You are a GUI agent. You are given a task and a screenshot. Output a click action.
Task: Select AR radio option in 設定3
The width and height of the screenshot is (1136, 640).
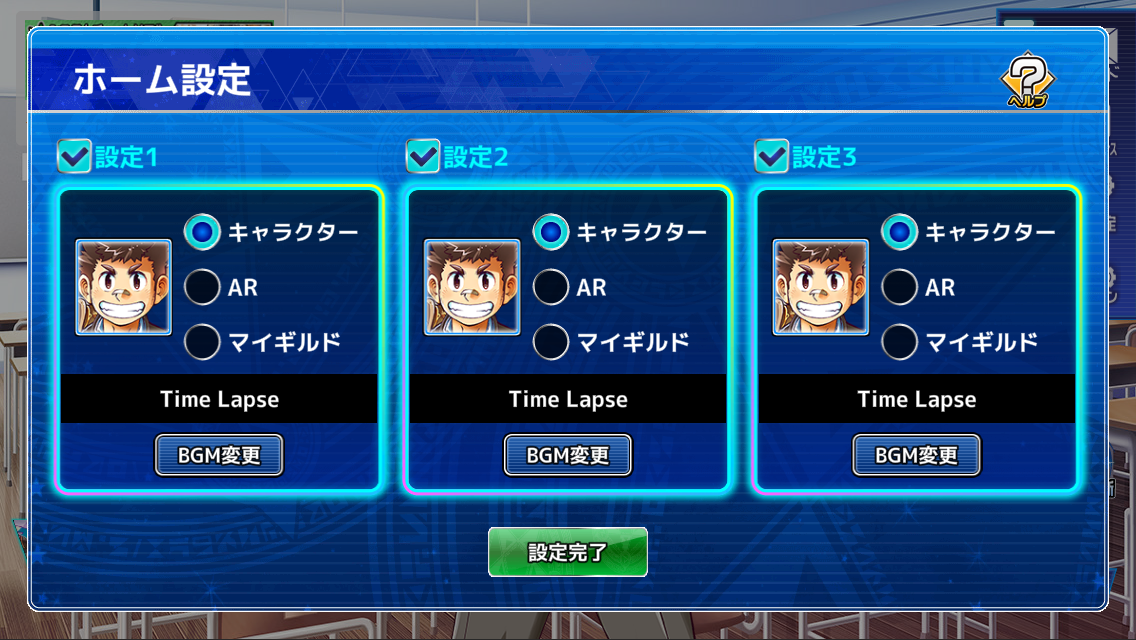click(x=899, y=287)
